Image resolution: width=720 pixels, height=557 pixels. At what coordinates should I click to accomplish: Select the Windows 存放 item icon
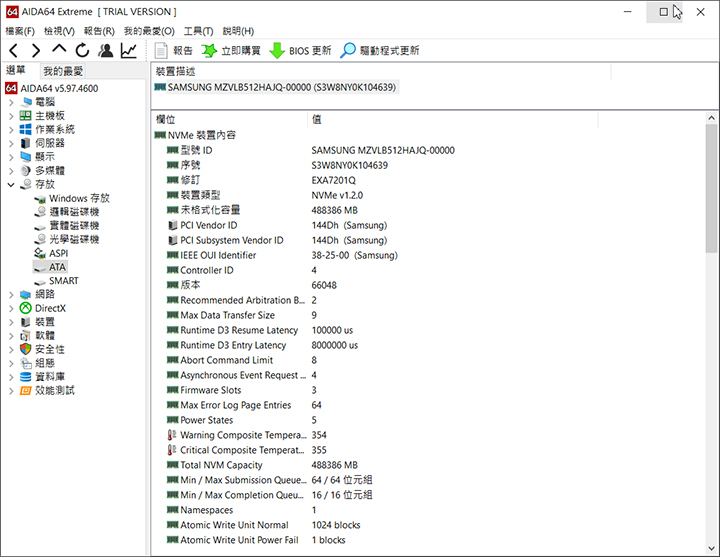click(40, 198)
